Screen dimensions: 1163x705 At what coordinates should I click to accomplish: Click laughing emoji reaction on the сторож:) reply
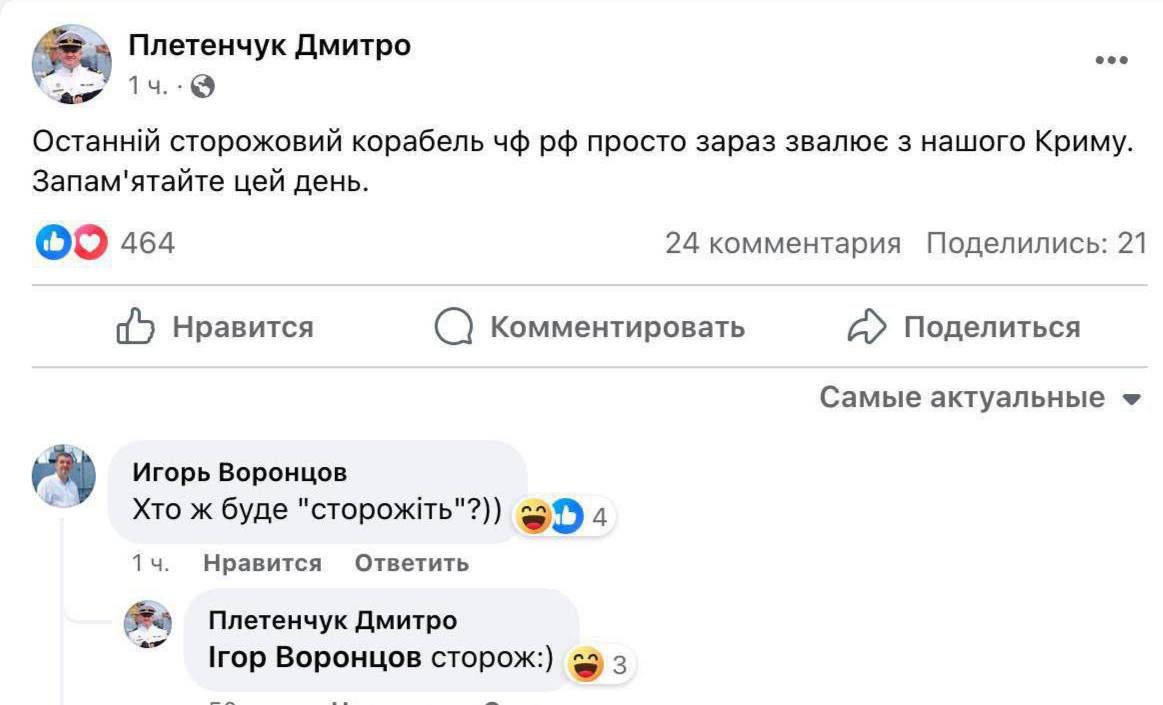coord(585,664)
